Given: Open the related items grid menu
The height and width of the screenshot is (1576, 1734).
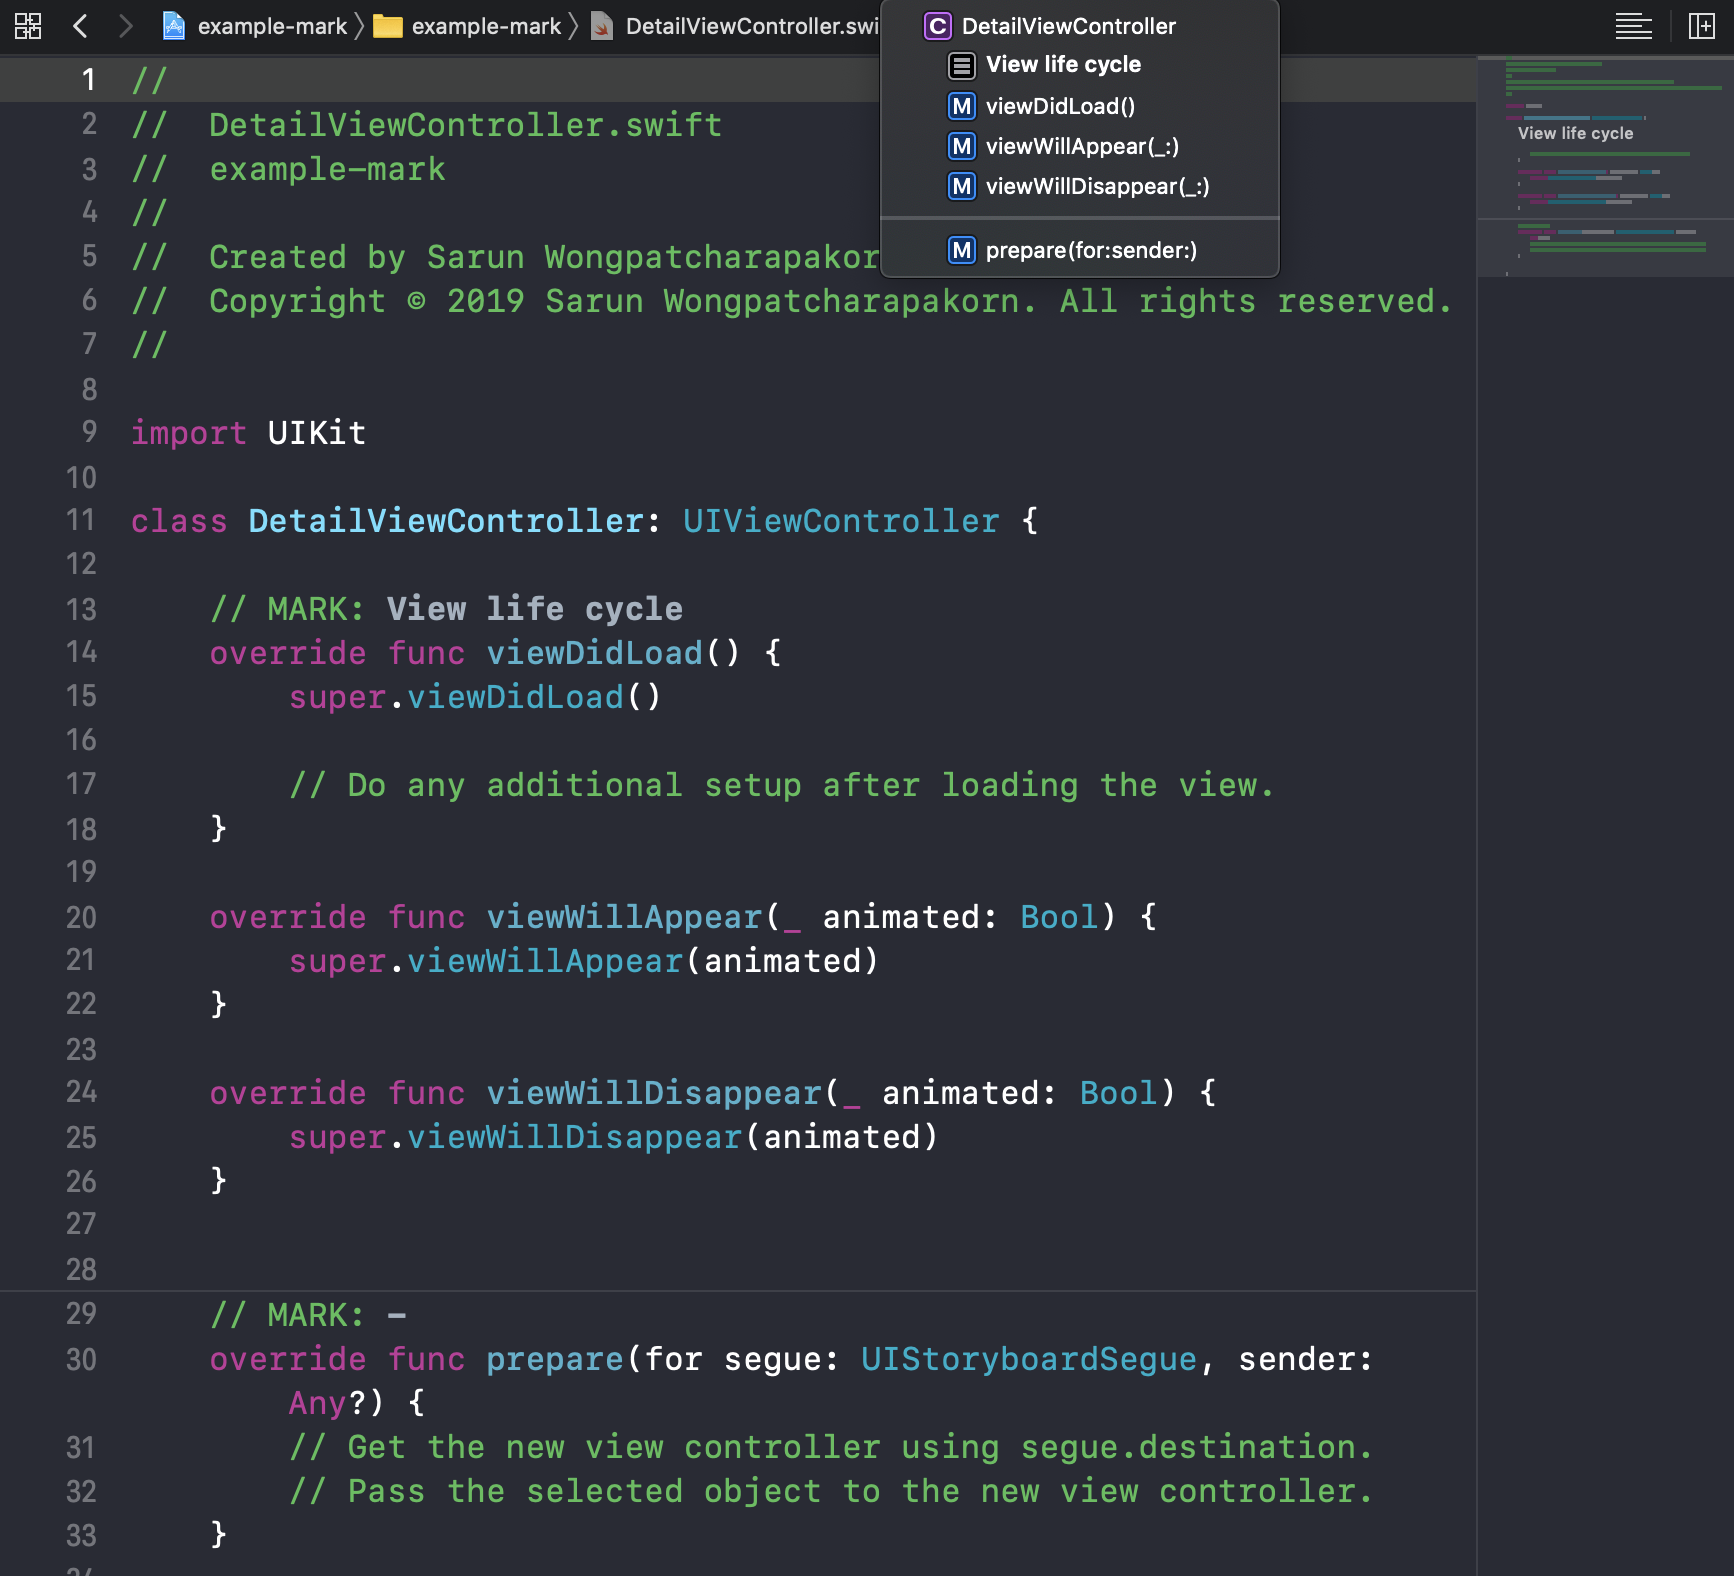Looking at the screenshot, I should (28, 26).
